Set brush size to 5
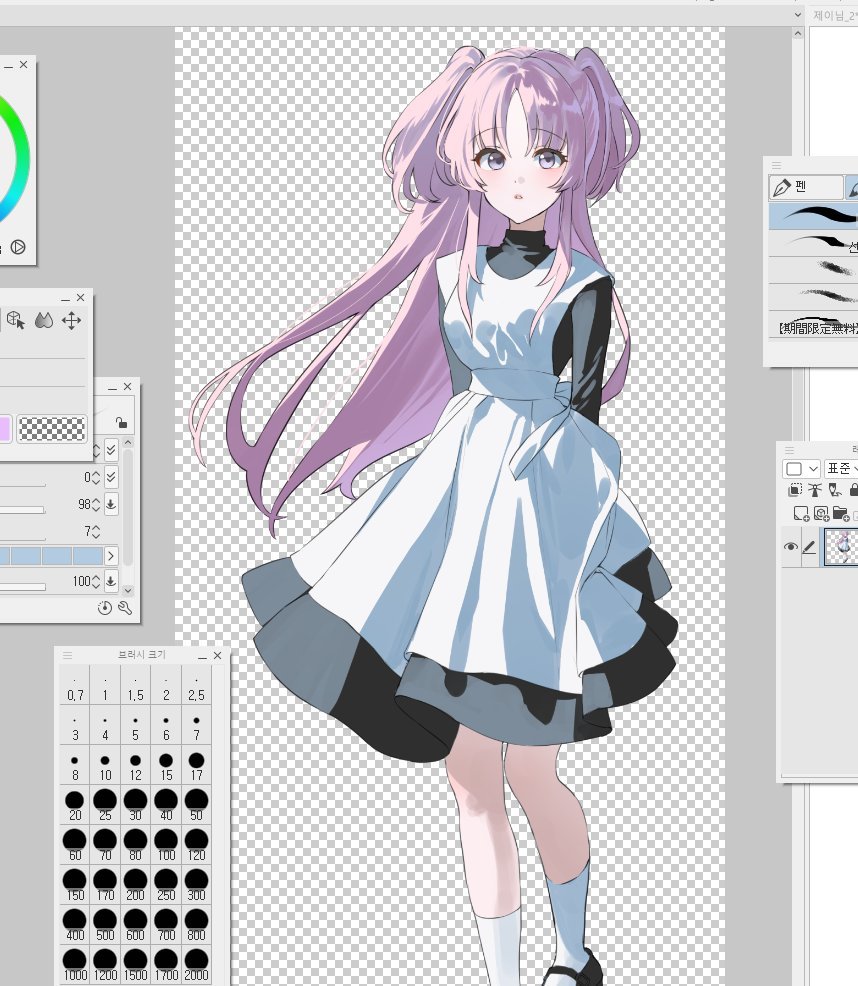 point(135,726)
